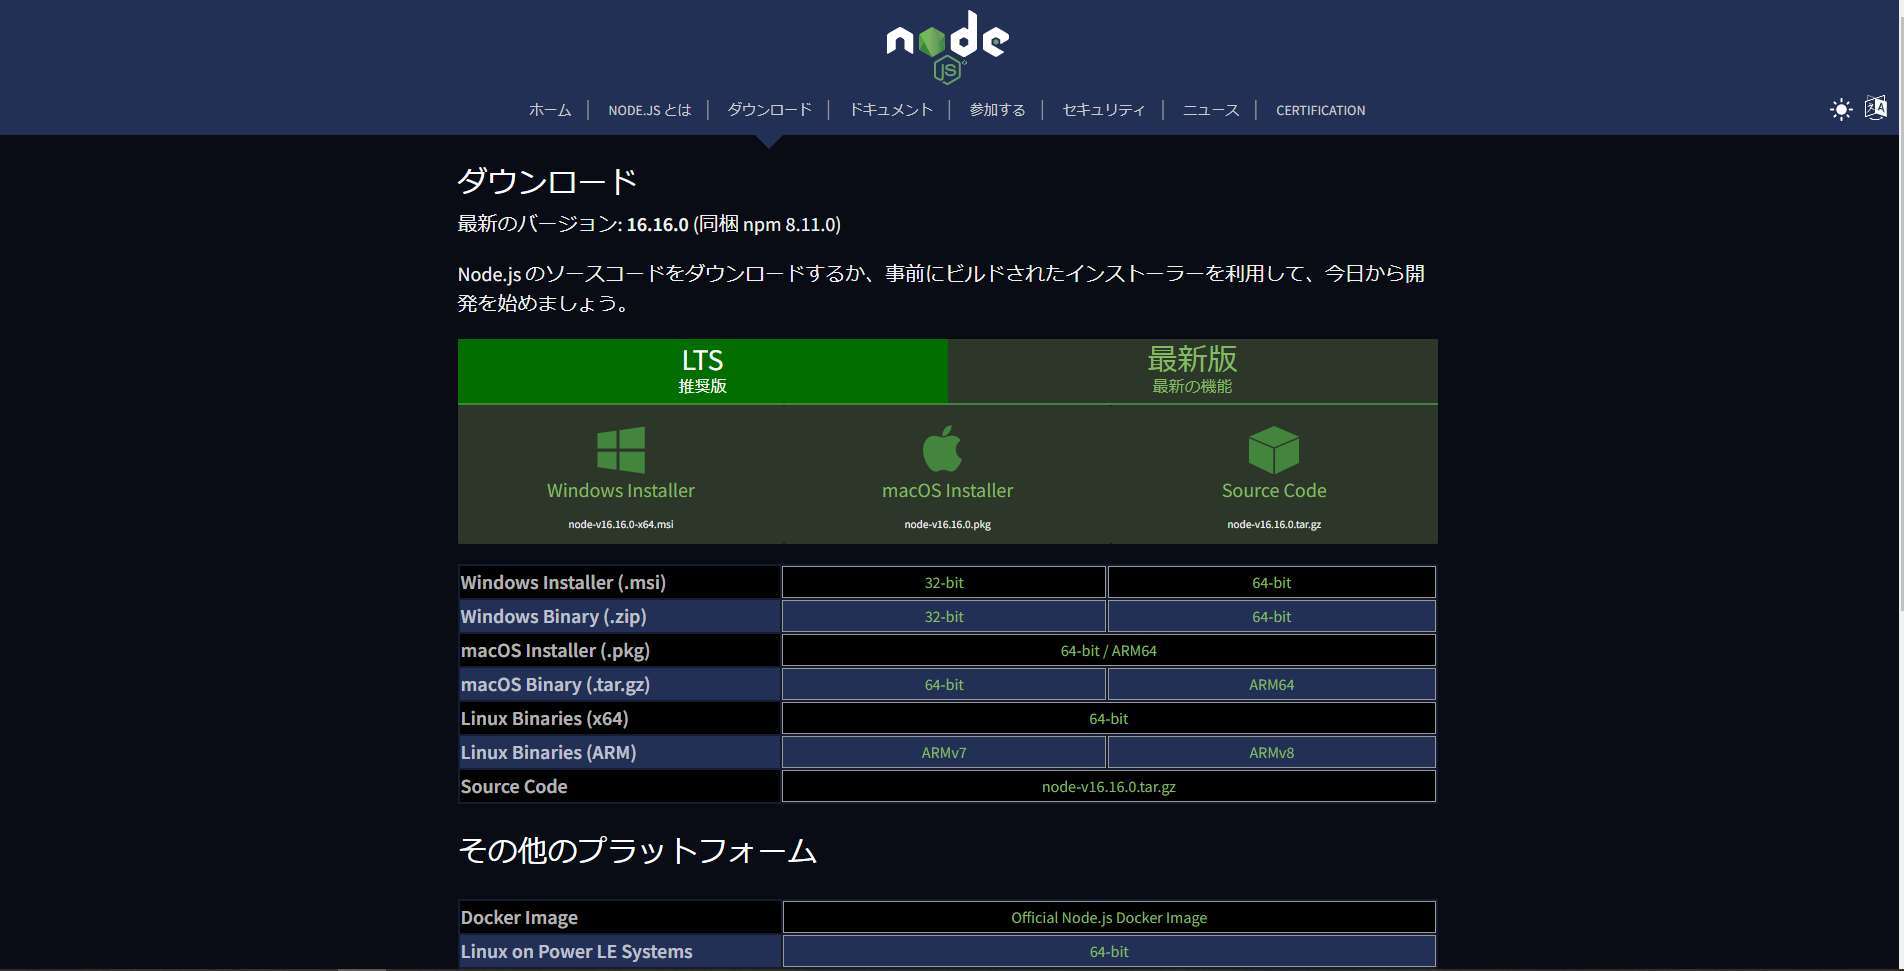Click the Linux Binaries (ARM) row label
Viewport: 1904px width, 971px height.
[548, 752]
